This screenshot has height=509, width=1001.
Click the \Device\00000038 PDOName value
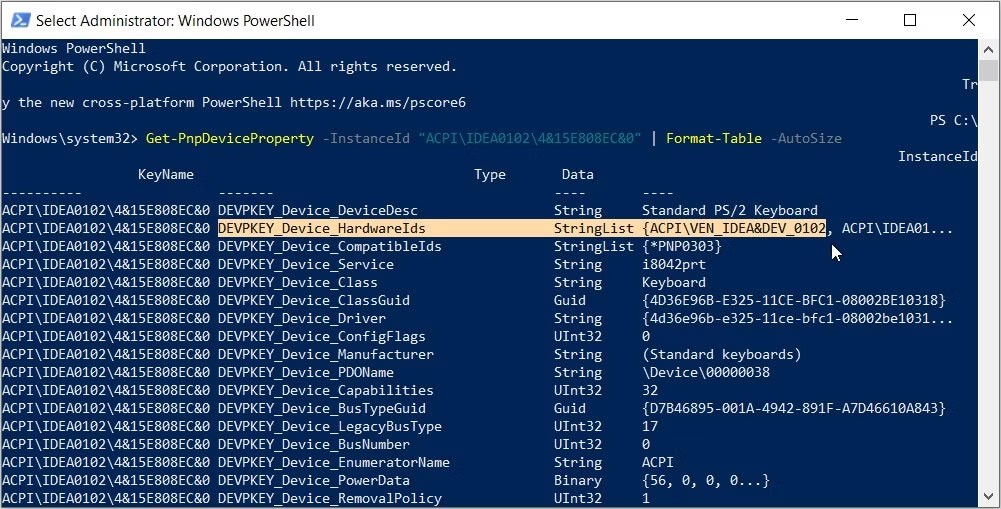(x=707, y=373)
